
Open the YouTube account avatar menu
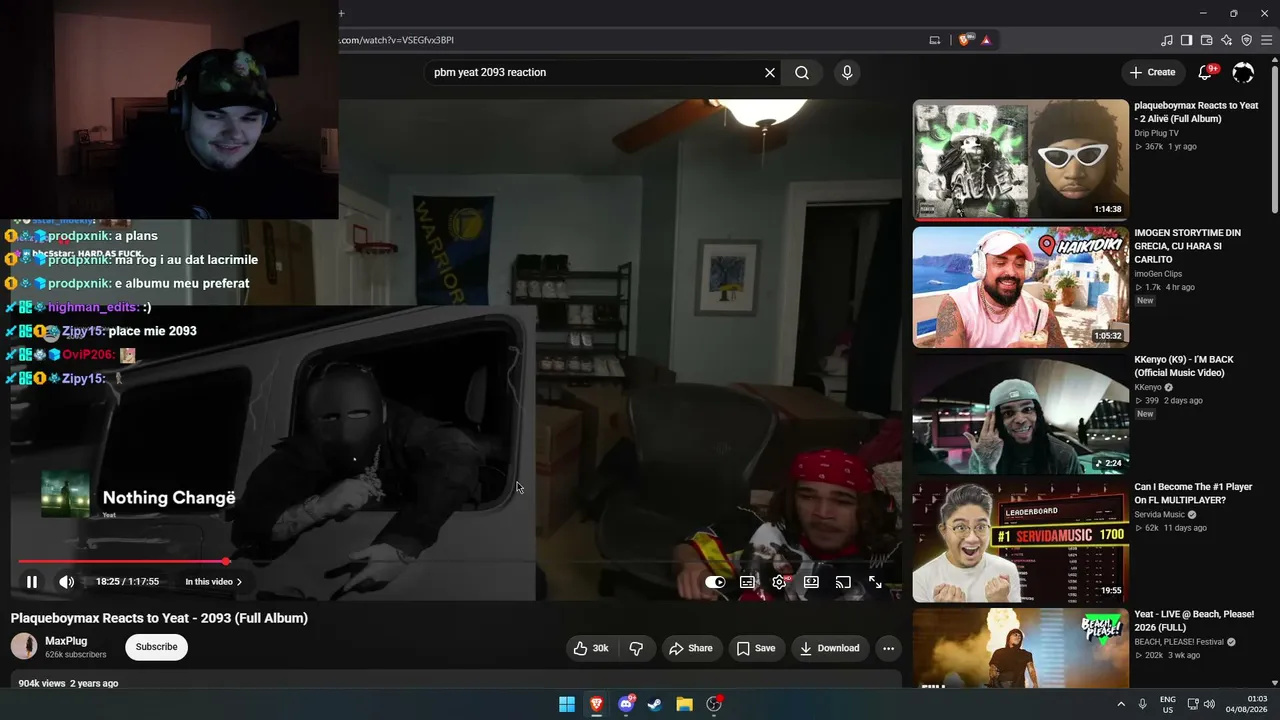pos(1243,72)
